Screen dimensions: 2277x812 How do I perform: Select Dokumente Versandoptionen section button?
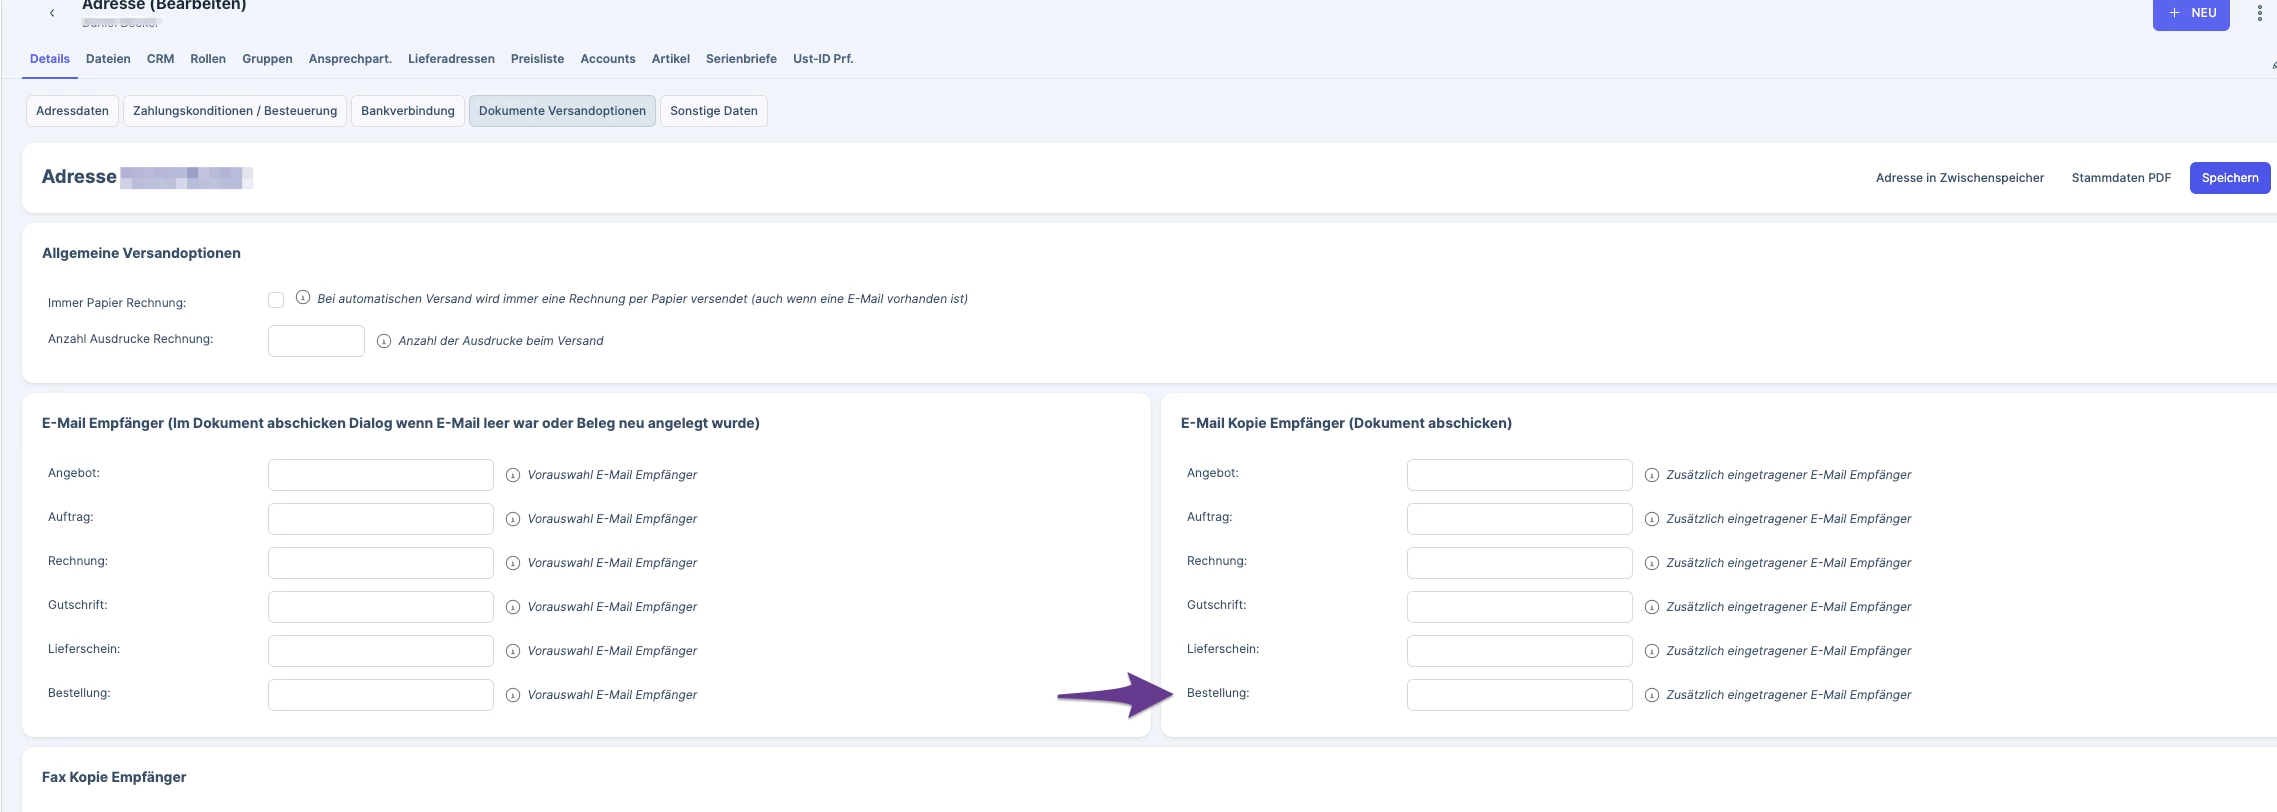point(562,111)
